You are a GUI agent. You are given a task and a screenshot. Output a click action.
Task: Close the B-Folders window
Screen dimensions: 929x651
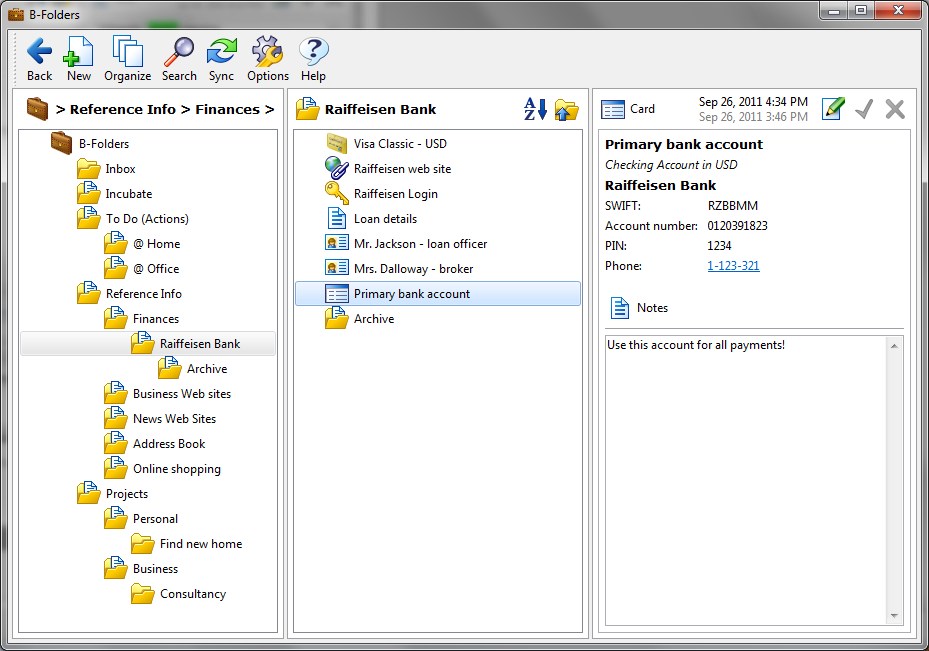(898, 11)
